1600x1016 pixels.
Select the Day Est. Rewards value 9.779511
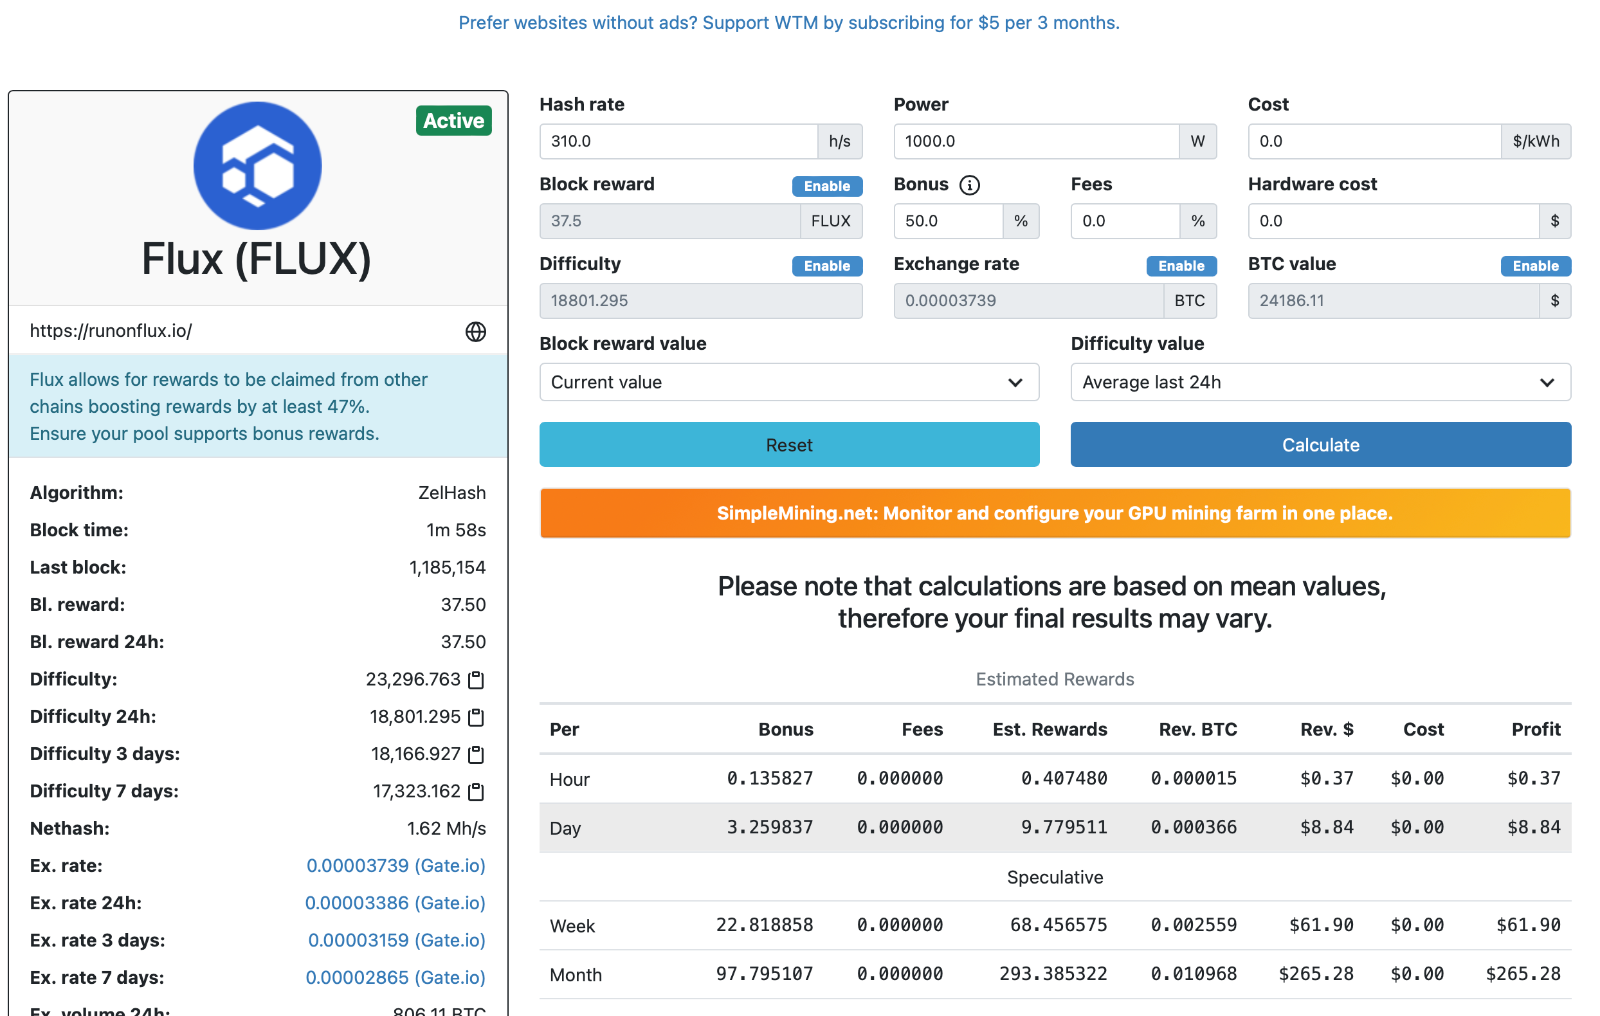pos(1064,828)
